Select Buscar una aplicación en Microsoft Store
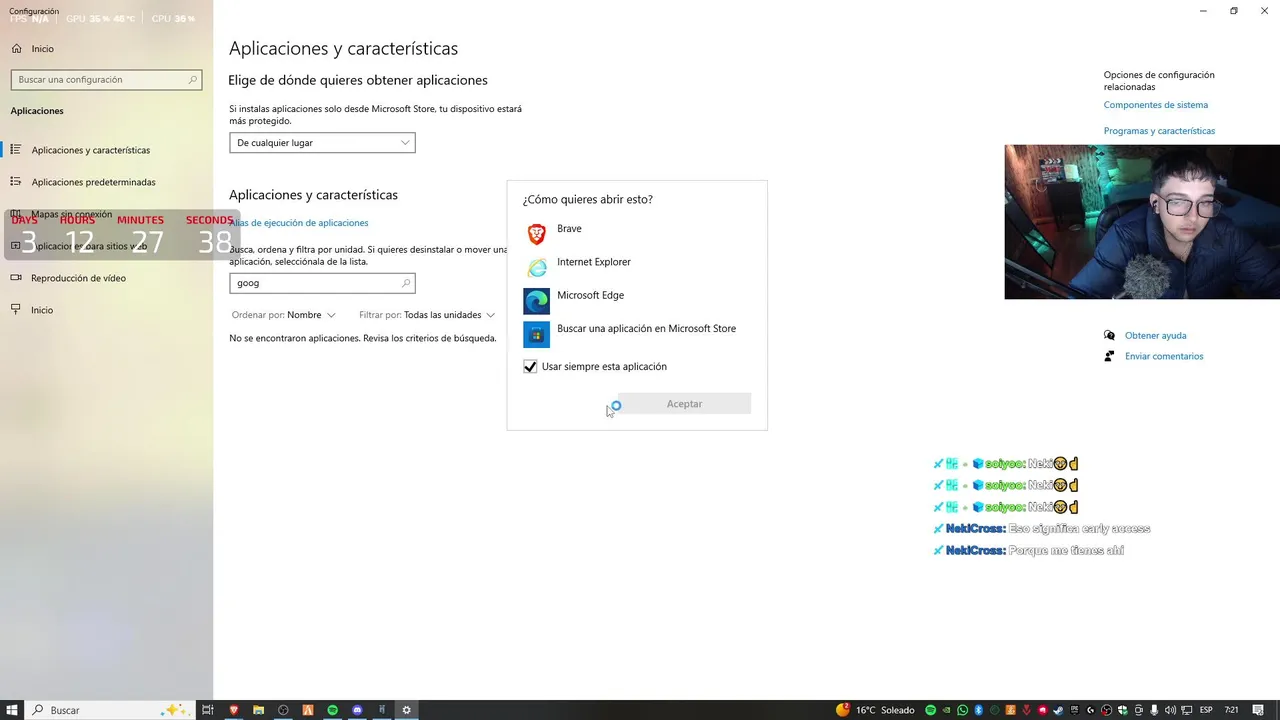Viewport: 1280px width, 720px height. (636, 333)
